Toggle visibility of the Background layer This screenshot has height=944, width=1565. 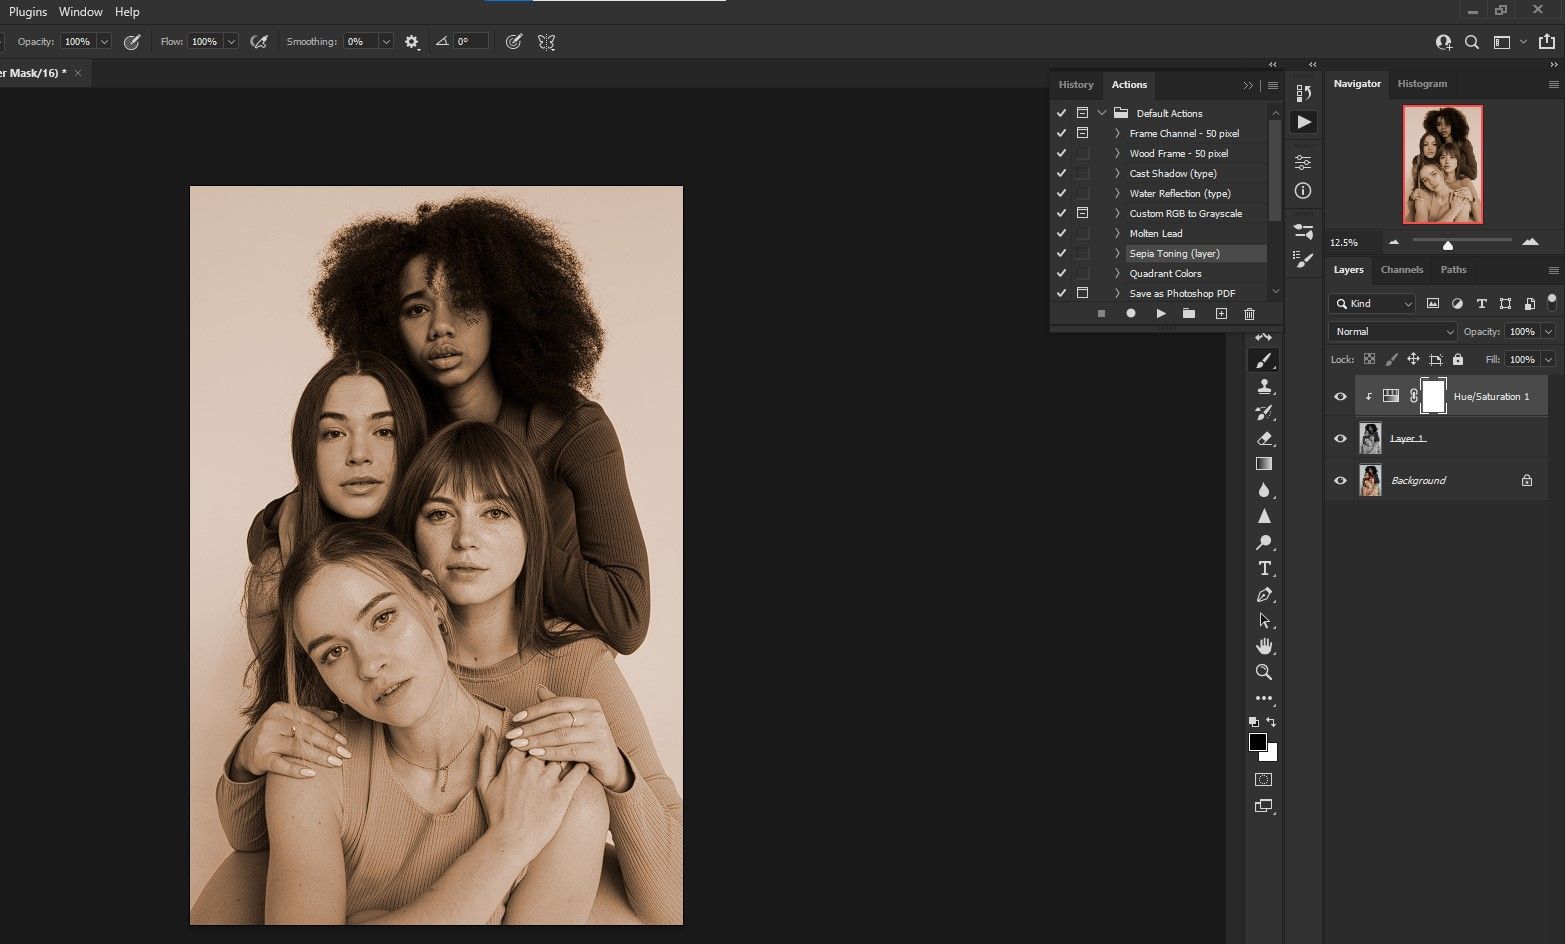coord(1340,481)
